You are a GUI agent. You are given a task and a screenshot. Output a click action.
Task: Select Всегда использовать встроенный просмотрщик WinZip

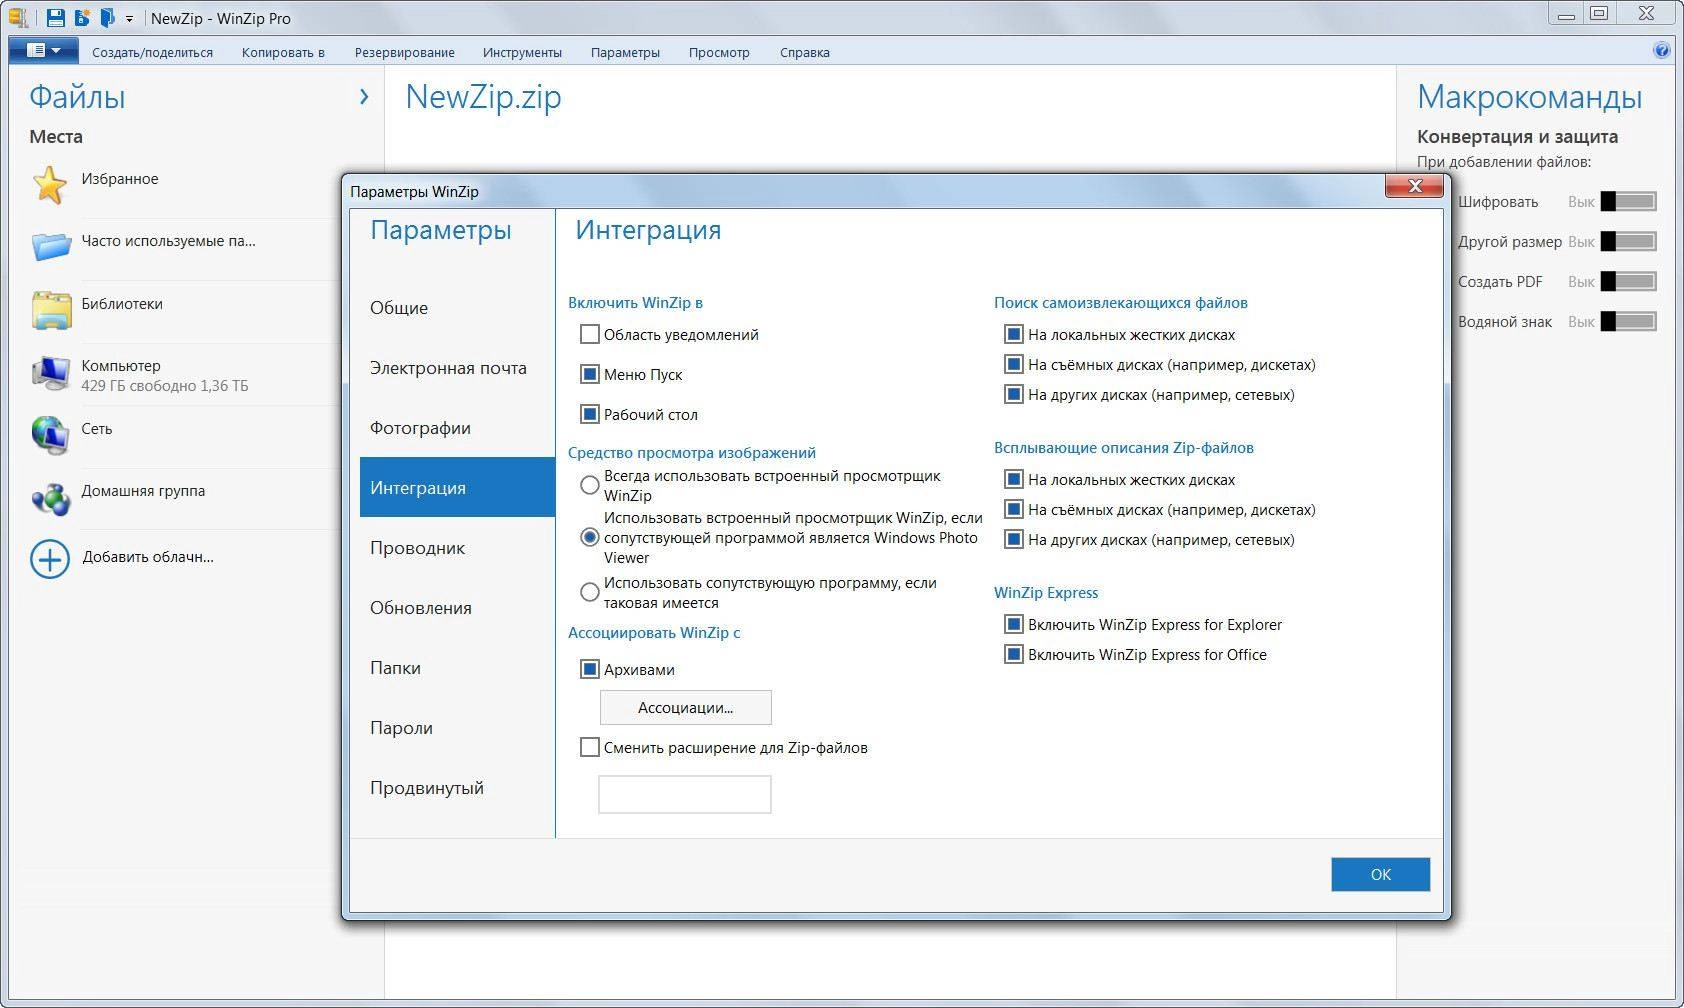click(590, 485)
